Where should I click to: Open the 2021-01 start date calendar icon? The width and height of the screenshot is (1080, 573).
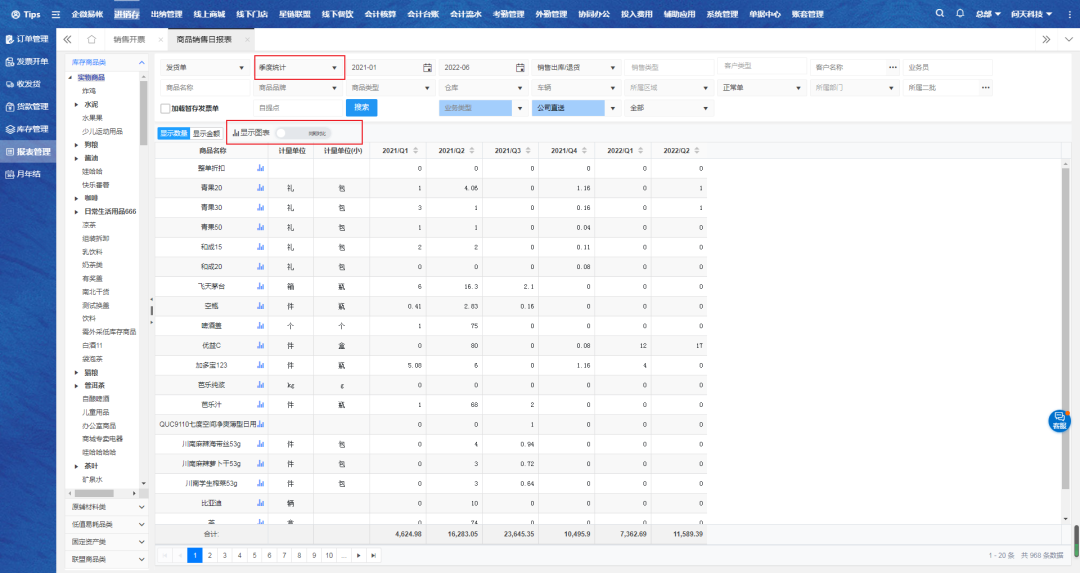point(427,67)
